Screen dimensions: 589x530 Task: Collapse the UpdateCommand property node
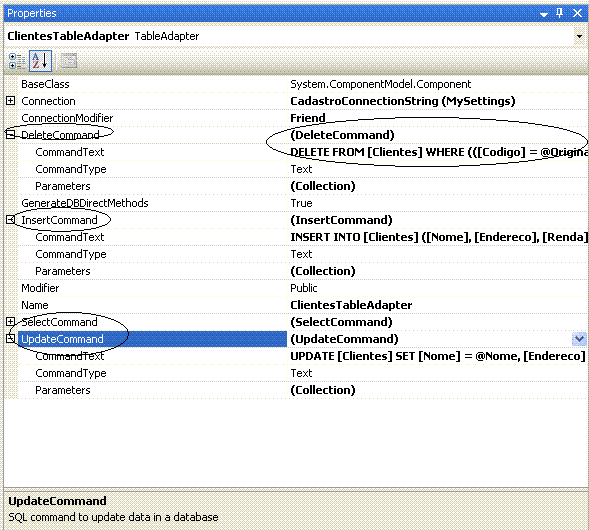click(11, 338)
